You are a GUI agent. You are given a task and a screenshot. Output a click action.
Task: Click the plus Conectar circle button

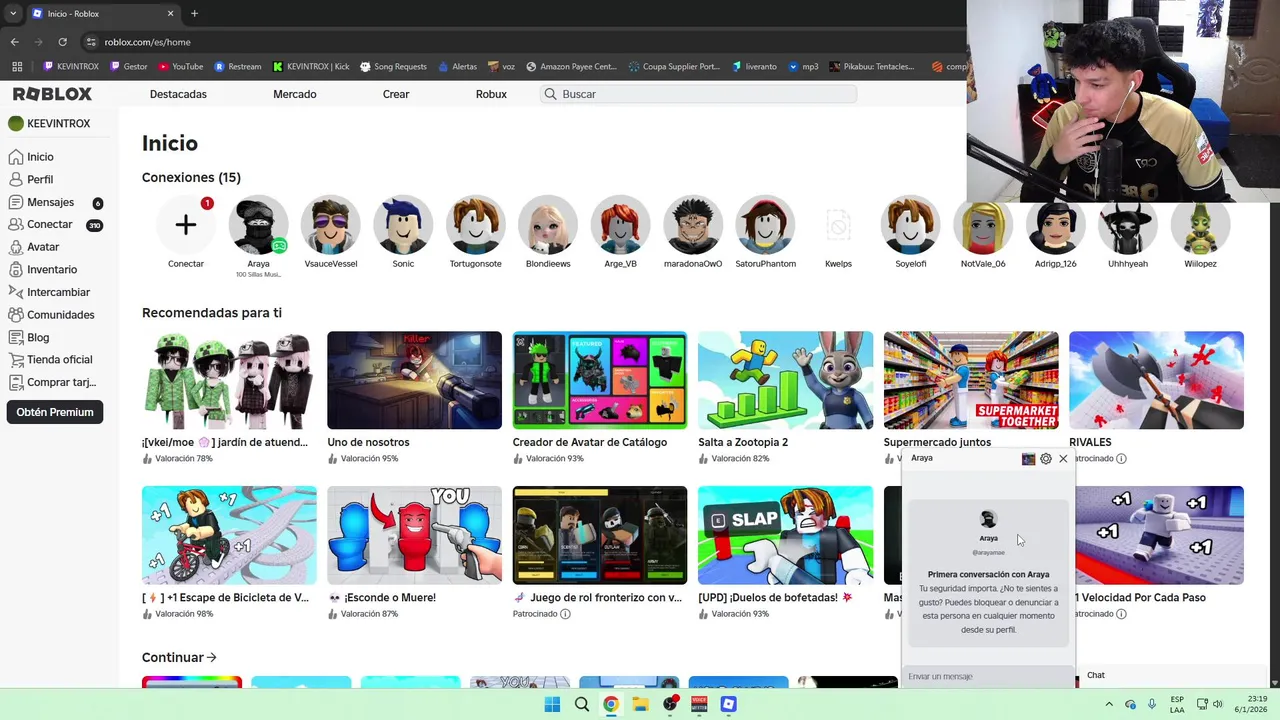point(186,225)
